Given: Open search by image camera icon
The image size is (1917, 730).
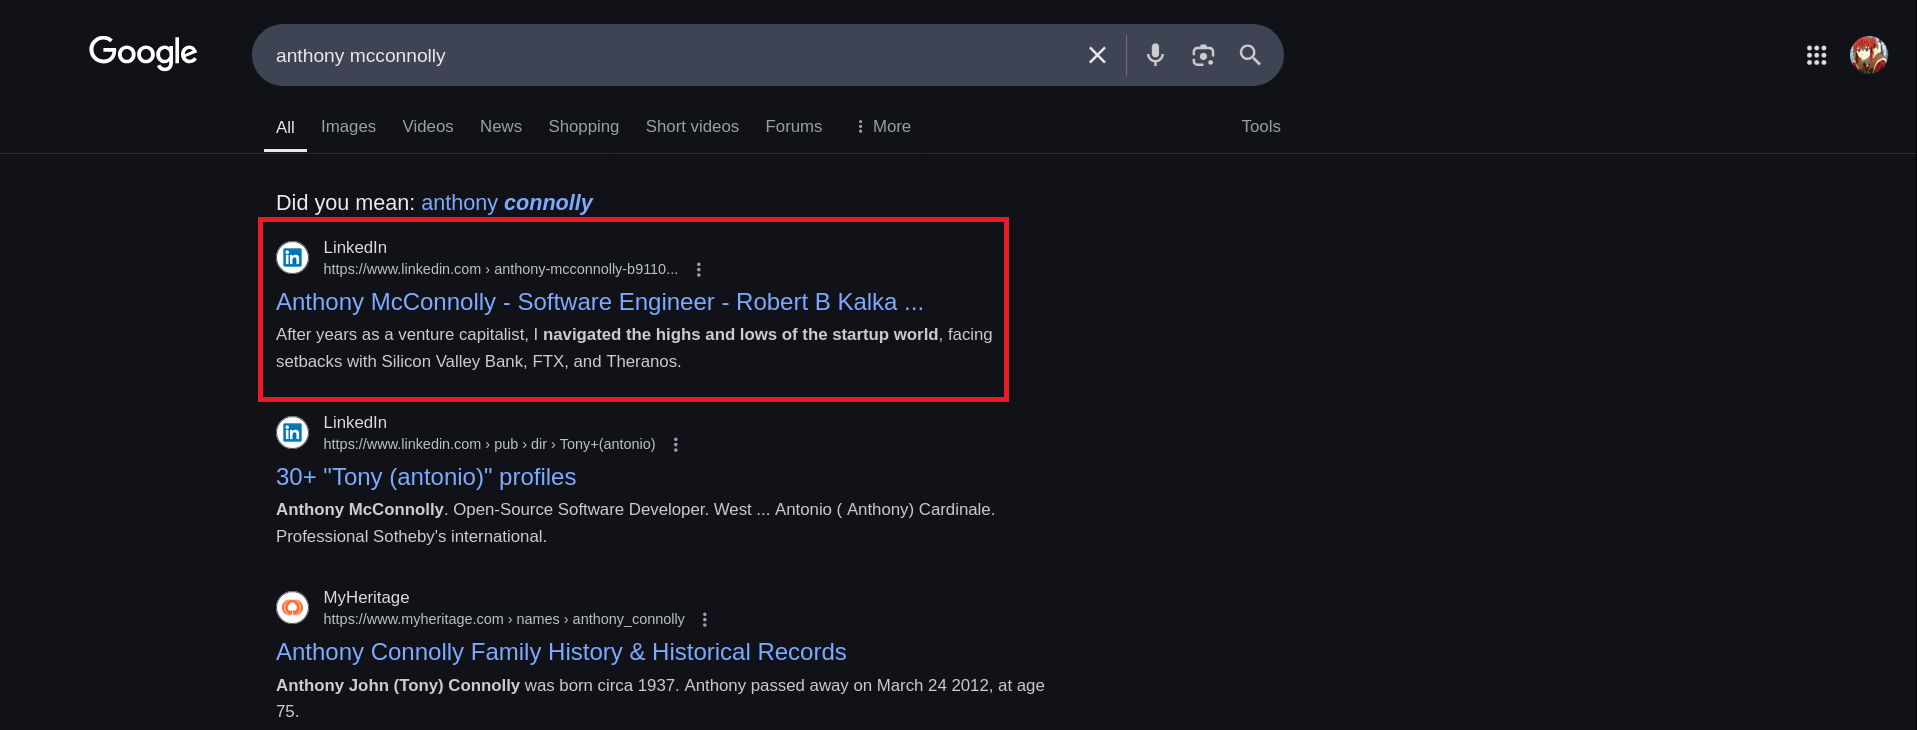Looking at the screenshot, I should 1203,55.
